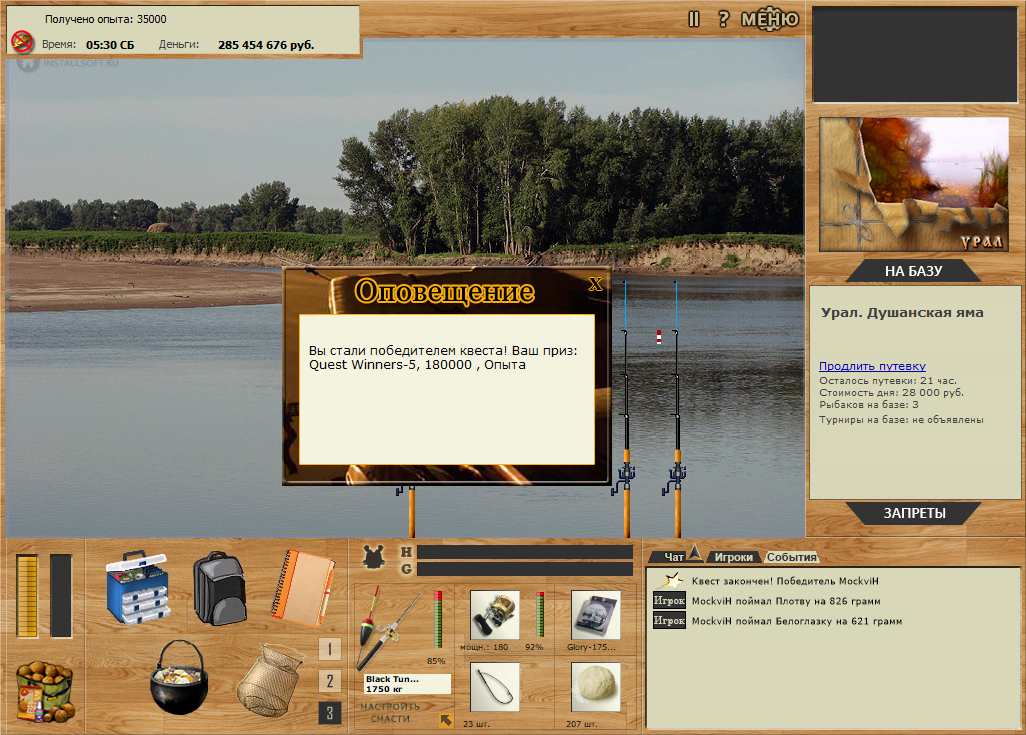This screenshot has width=1026, height=735.
Task: Click the Белоглазку на 621 грамм message
Action: pos(796,621)
